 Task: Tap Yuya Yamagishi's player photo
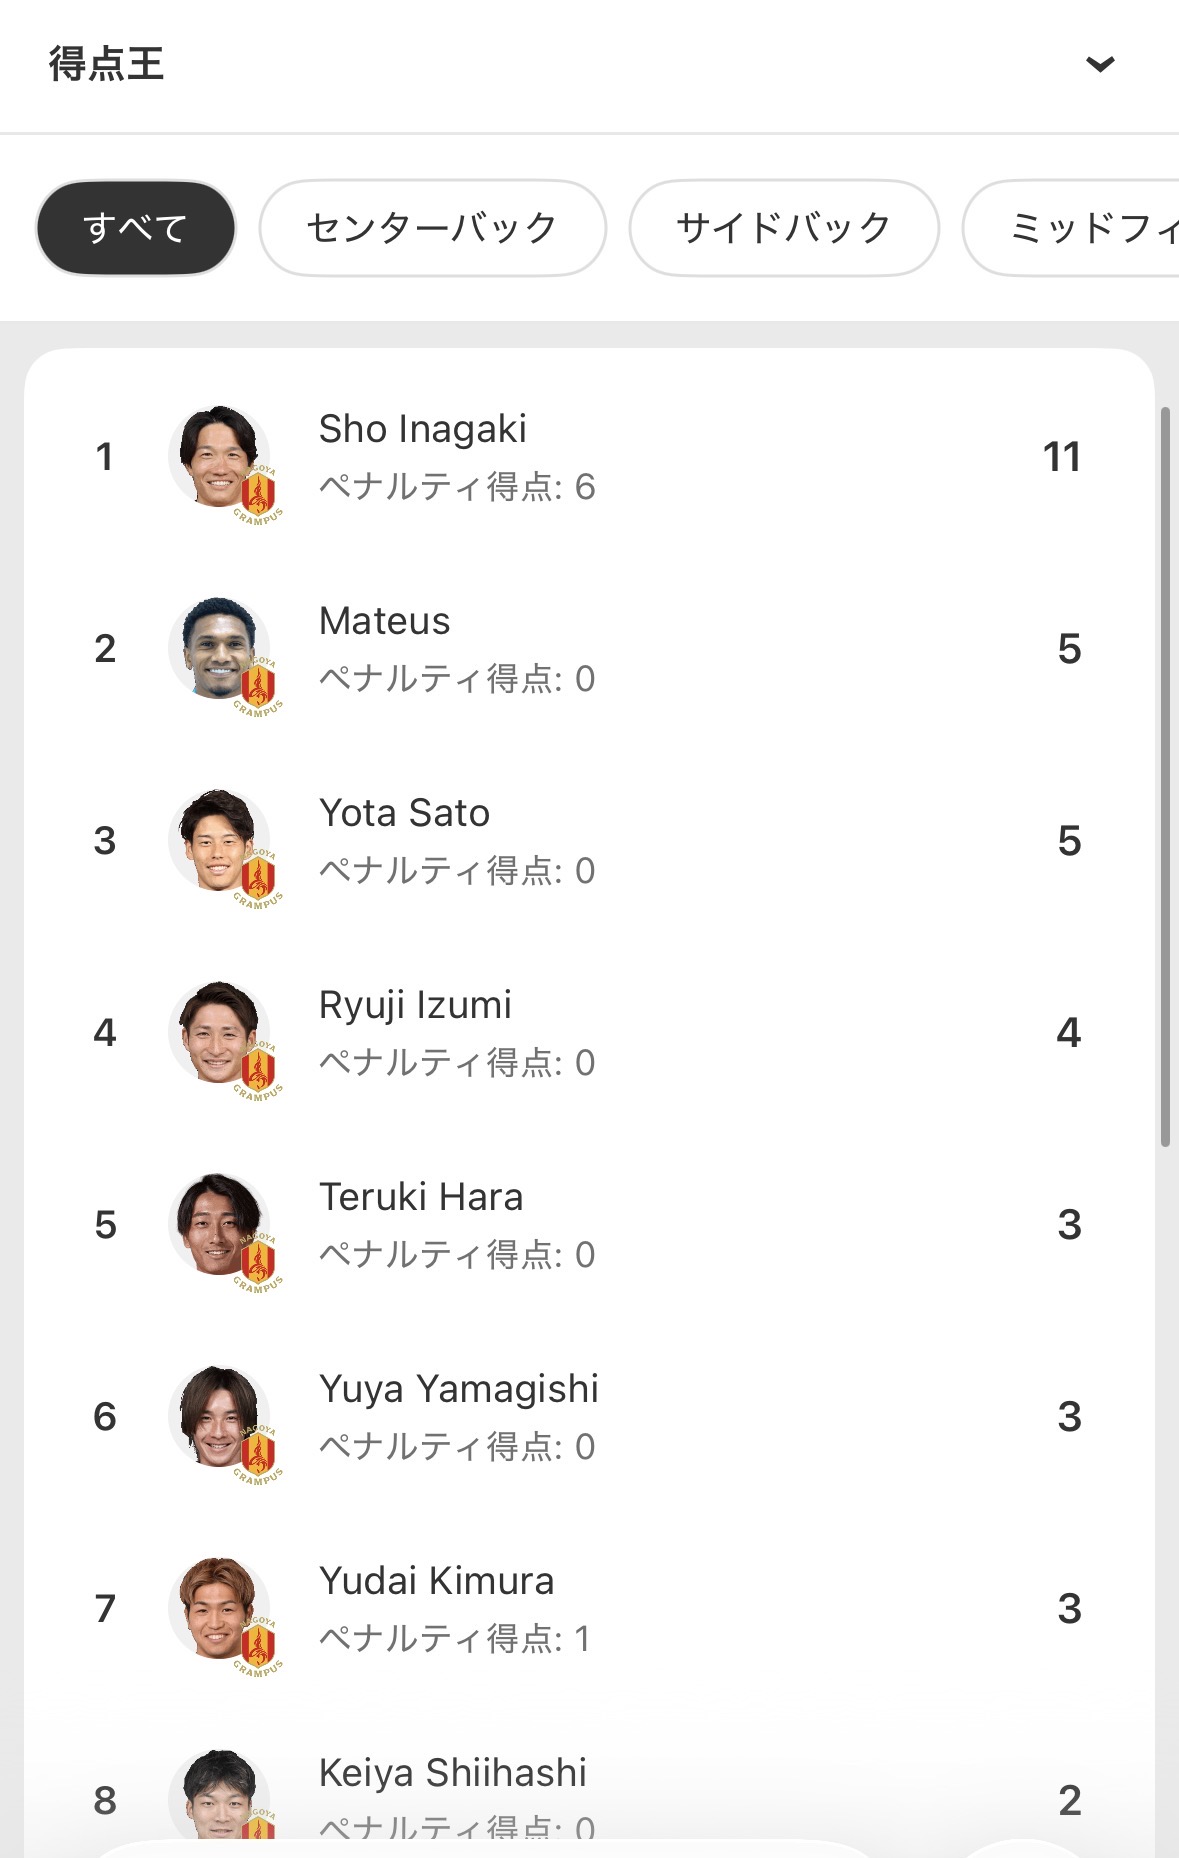219,1415
